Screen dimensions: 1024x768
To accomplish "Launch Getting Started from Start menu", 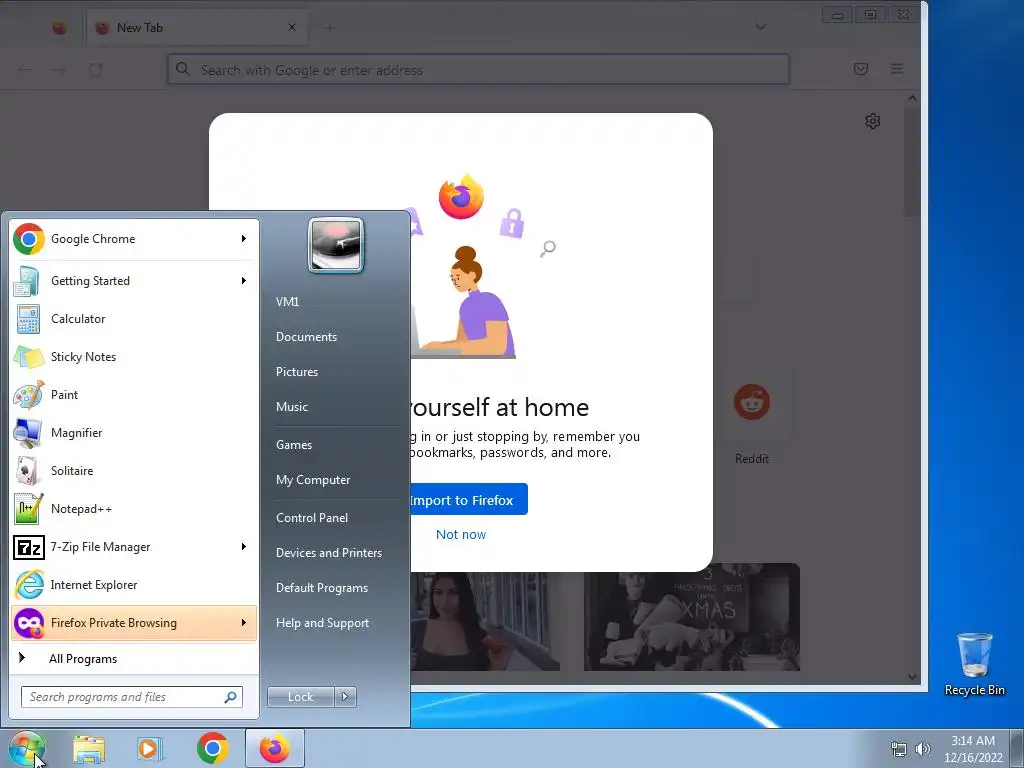I will (134, 281).
